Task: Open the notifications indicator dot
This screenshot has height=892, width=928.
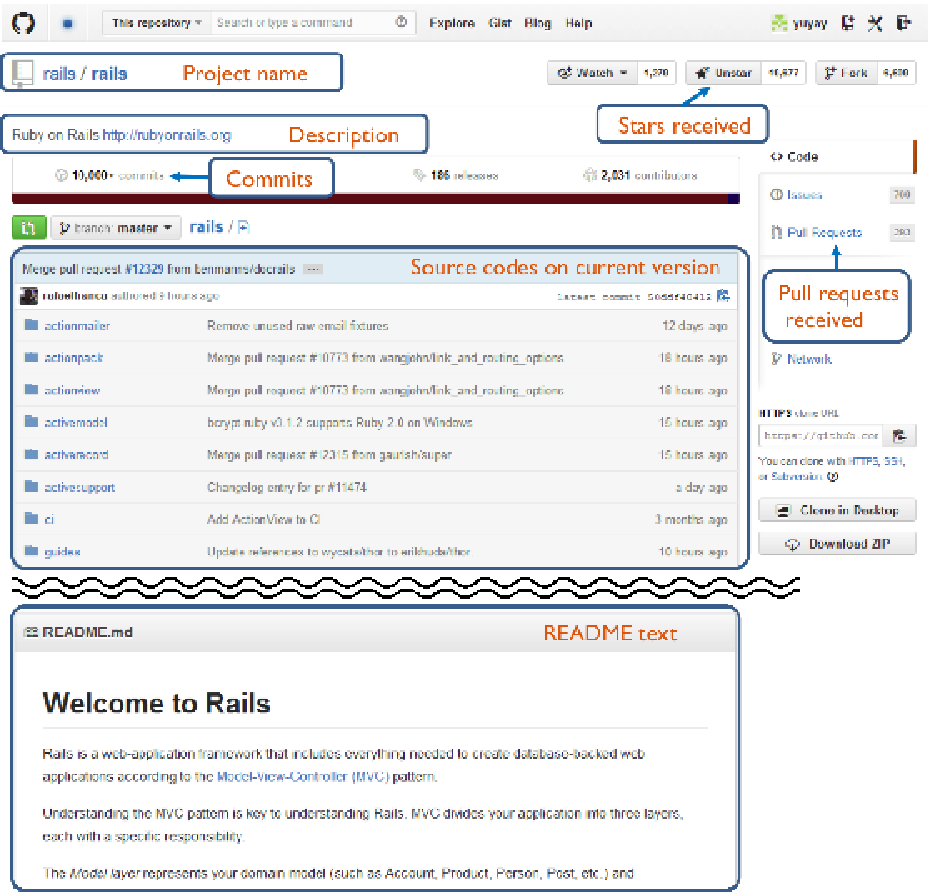Action: tap(67, 24)
